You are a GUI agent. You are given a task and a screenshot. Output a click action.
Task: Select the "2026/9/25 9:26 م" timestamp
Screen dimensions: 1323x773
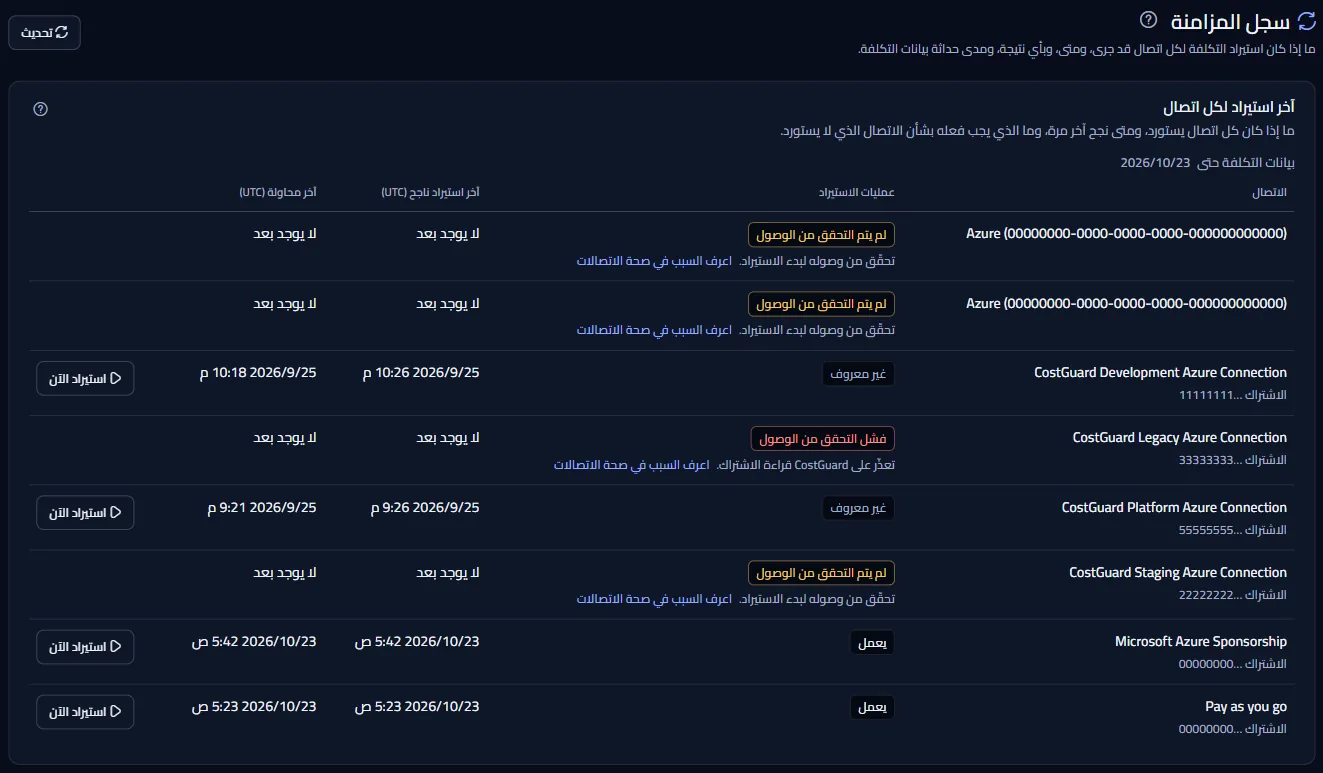click(425, 507)
